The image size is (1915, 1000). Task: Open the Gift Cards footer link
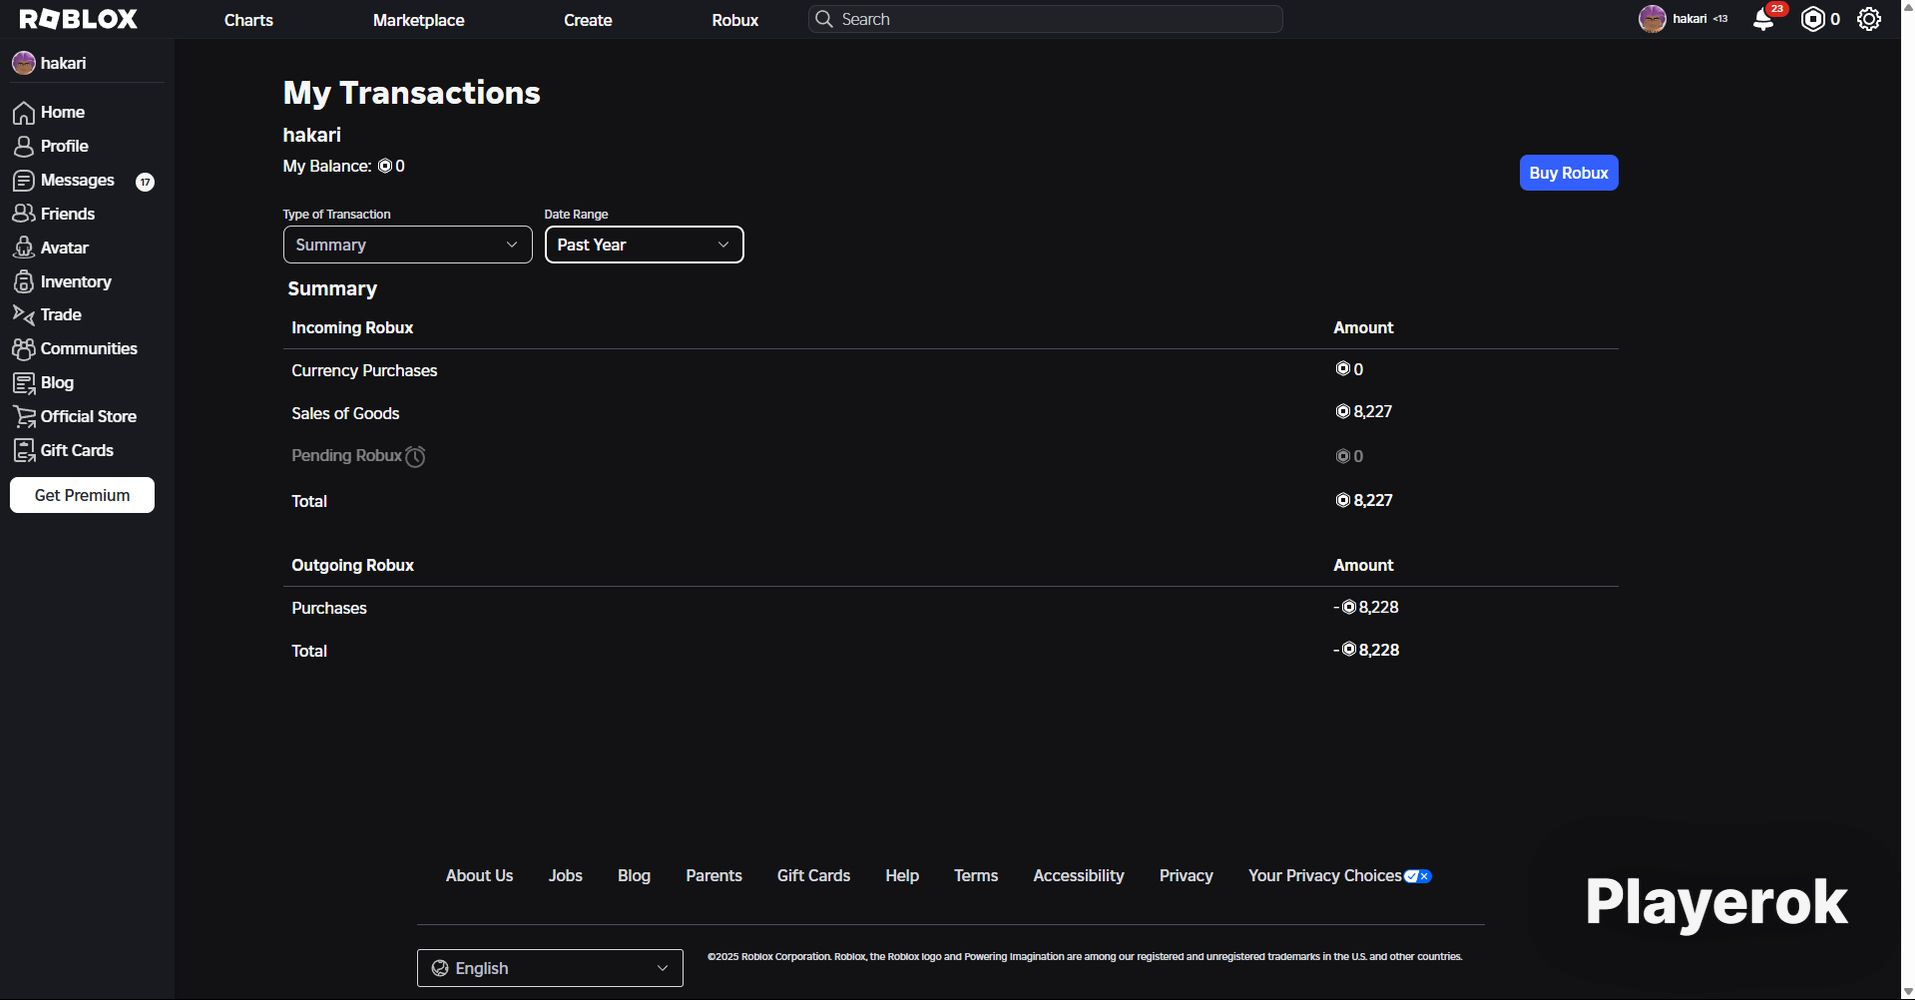tap(813, 876)
